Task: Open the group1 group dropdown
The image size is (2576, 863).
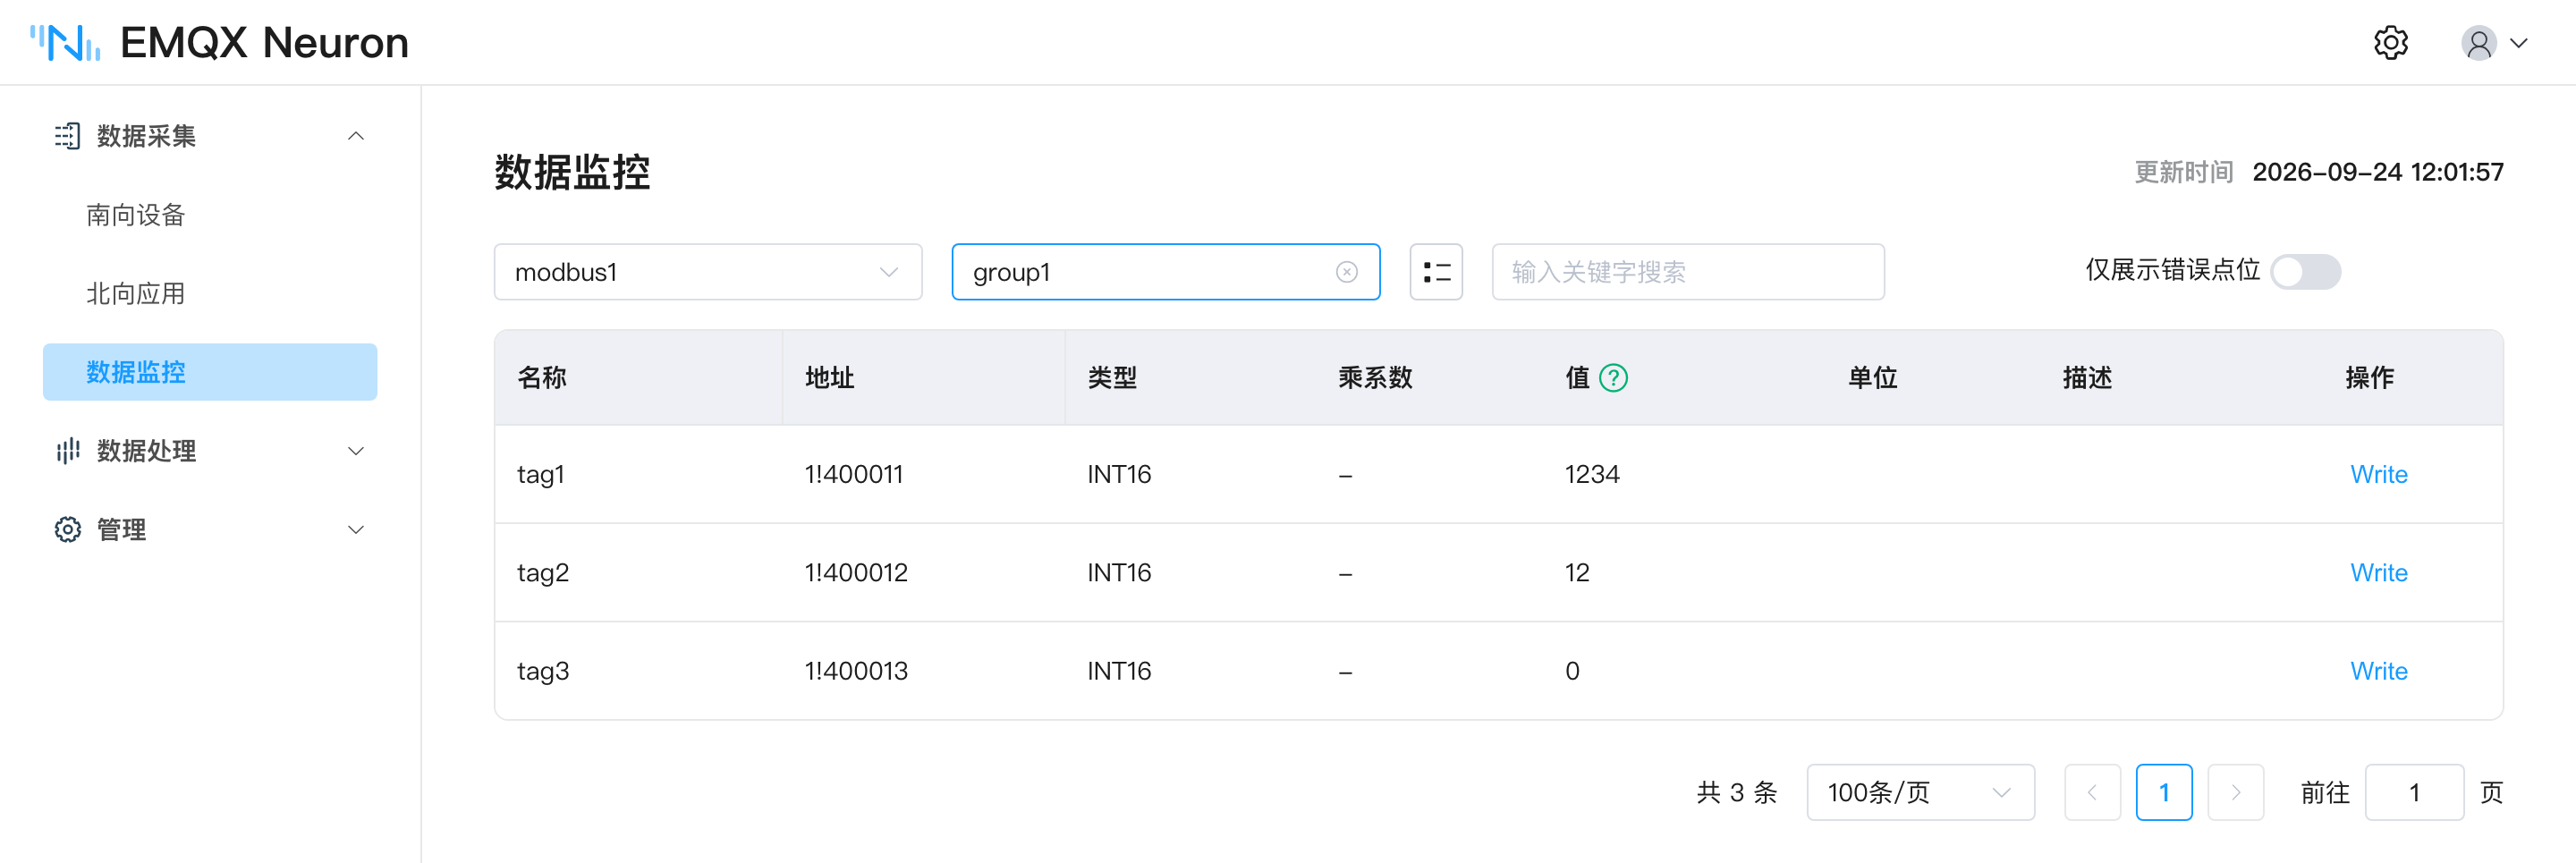Action: [1165, 272]
